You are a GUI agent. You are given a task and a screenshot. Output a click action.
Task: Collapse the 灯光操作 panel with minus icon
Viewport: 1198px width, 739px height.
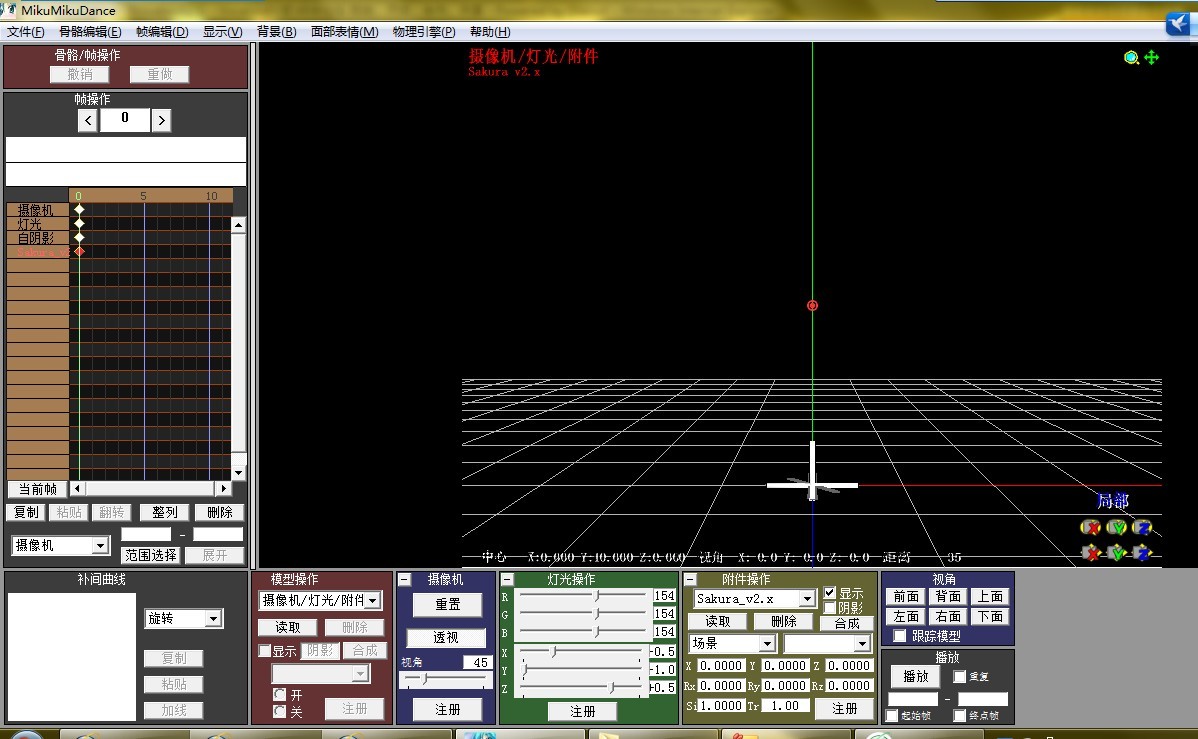(x=507, y=579)
